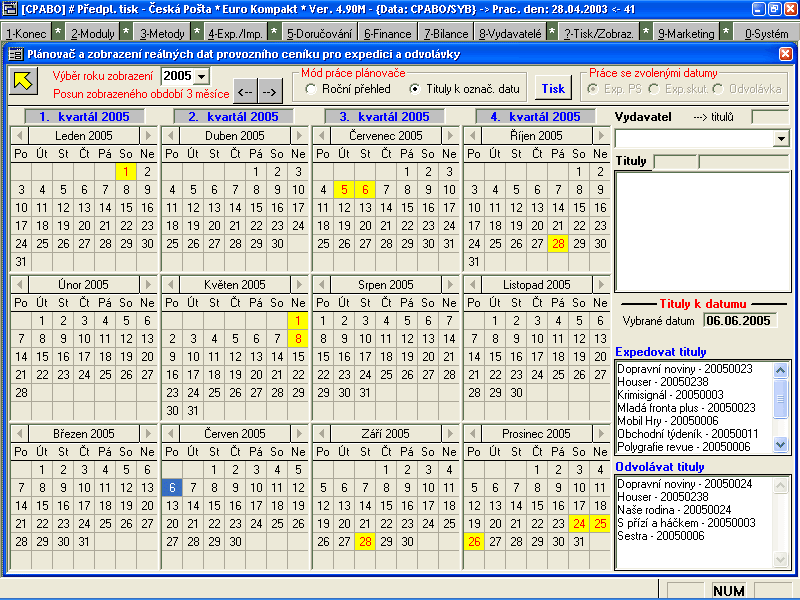Select the Roční přehled radio option
800x600 pixels.
312,89
